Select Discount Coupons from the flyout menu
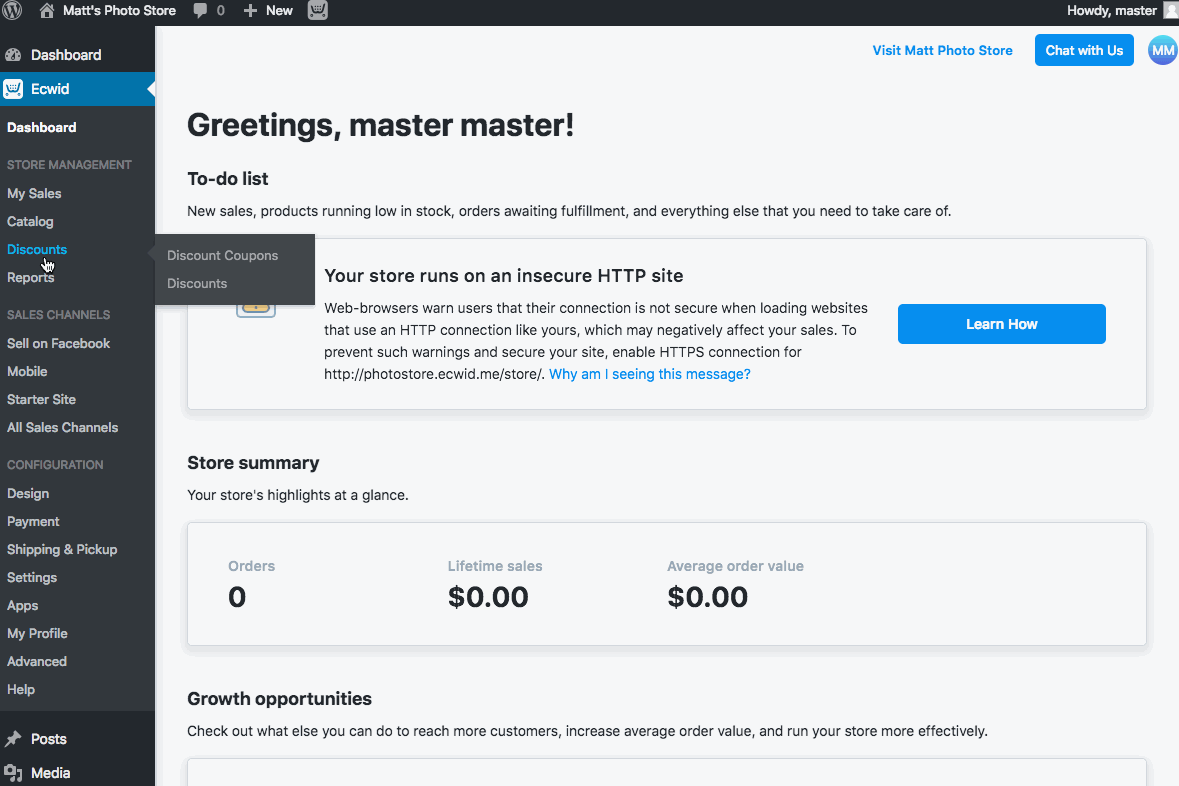Screen dimensions: 1179x786 223,256
